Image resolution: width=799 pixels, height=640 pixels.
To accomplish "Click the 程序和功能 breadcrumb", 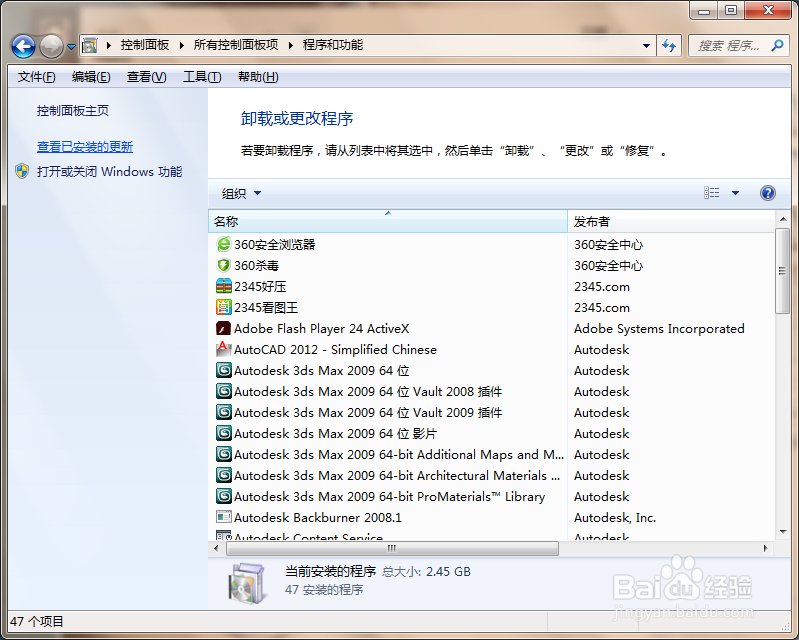I will pos(333,45).
